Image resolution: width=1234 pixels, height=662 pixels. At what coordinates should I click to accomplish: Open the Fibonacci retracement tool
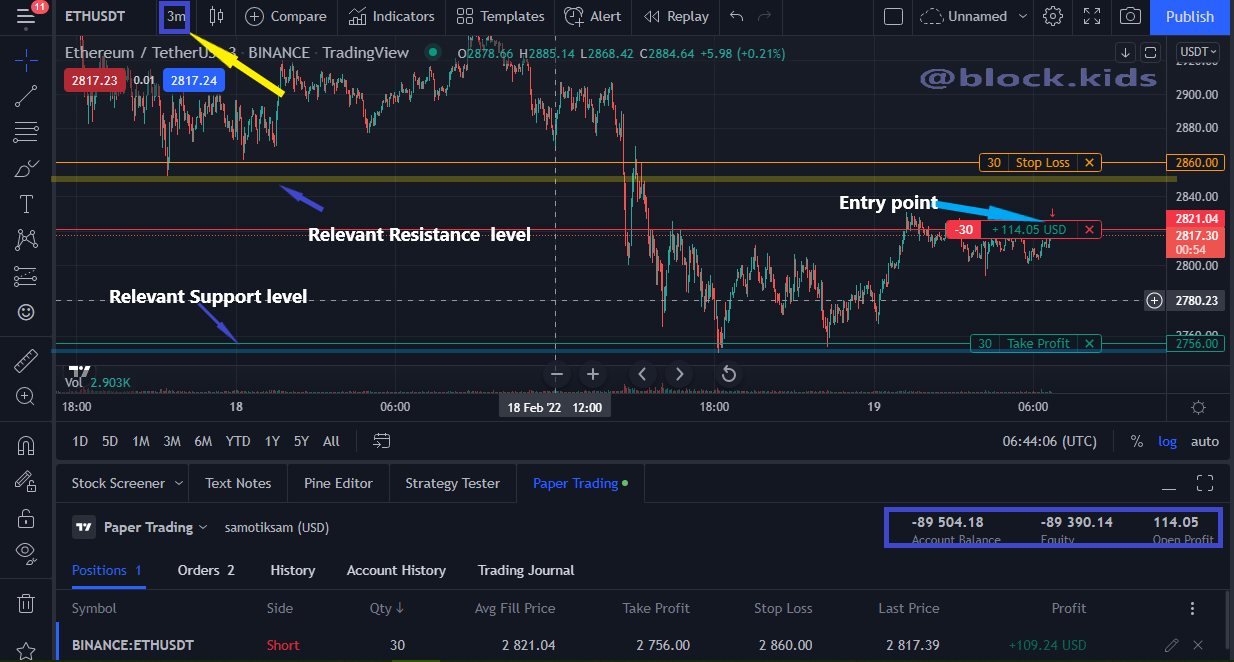click(x=26, y=132)
